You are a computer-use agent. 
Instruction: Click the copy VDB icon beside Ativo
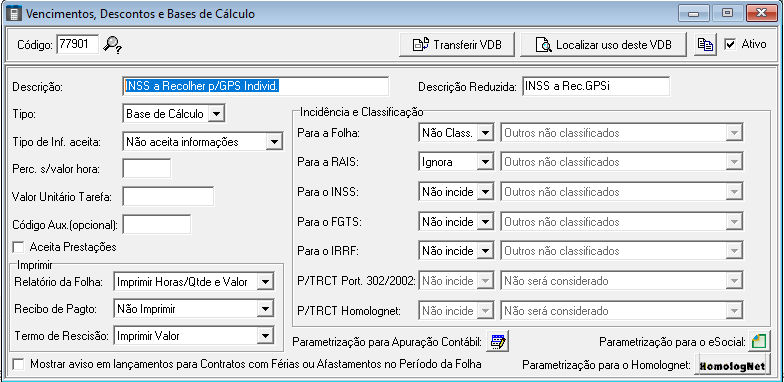click(706, 45)
